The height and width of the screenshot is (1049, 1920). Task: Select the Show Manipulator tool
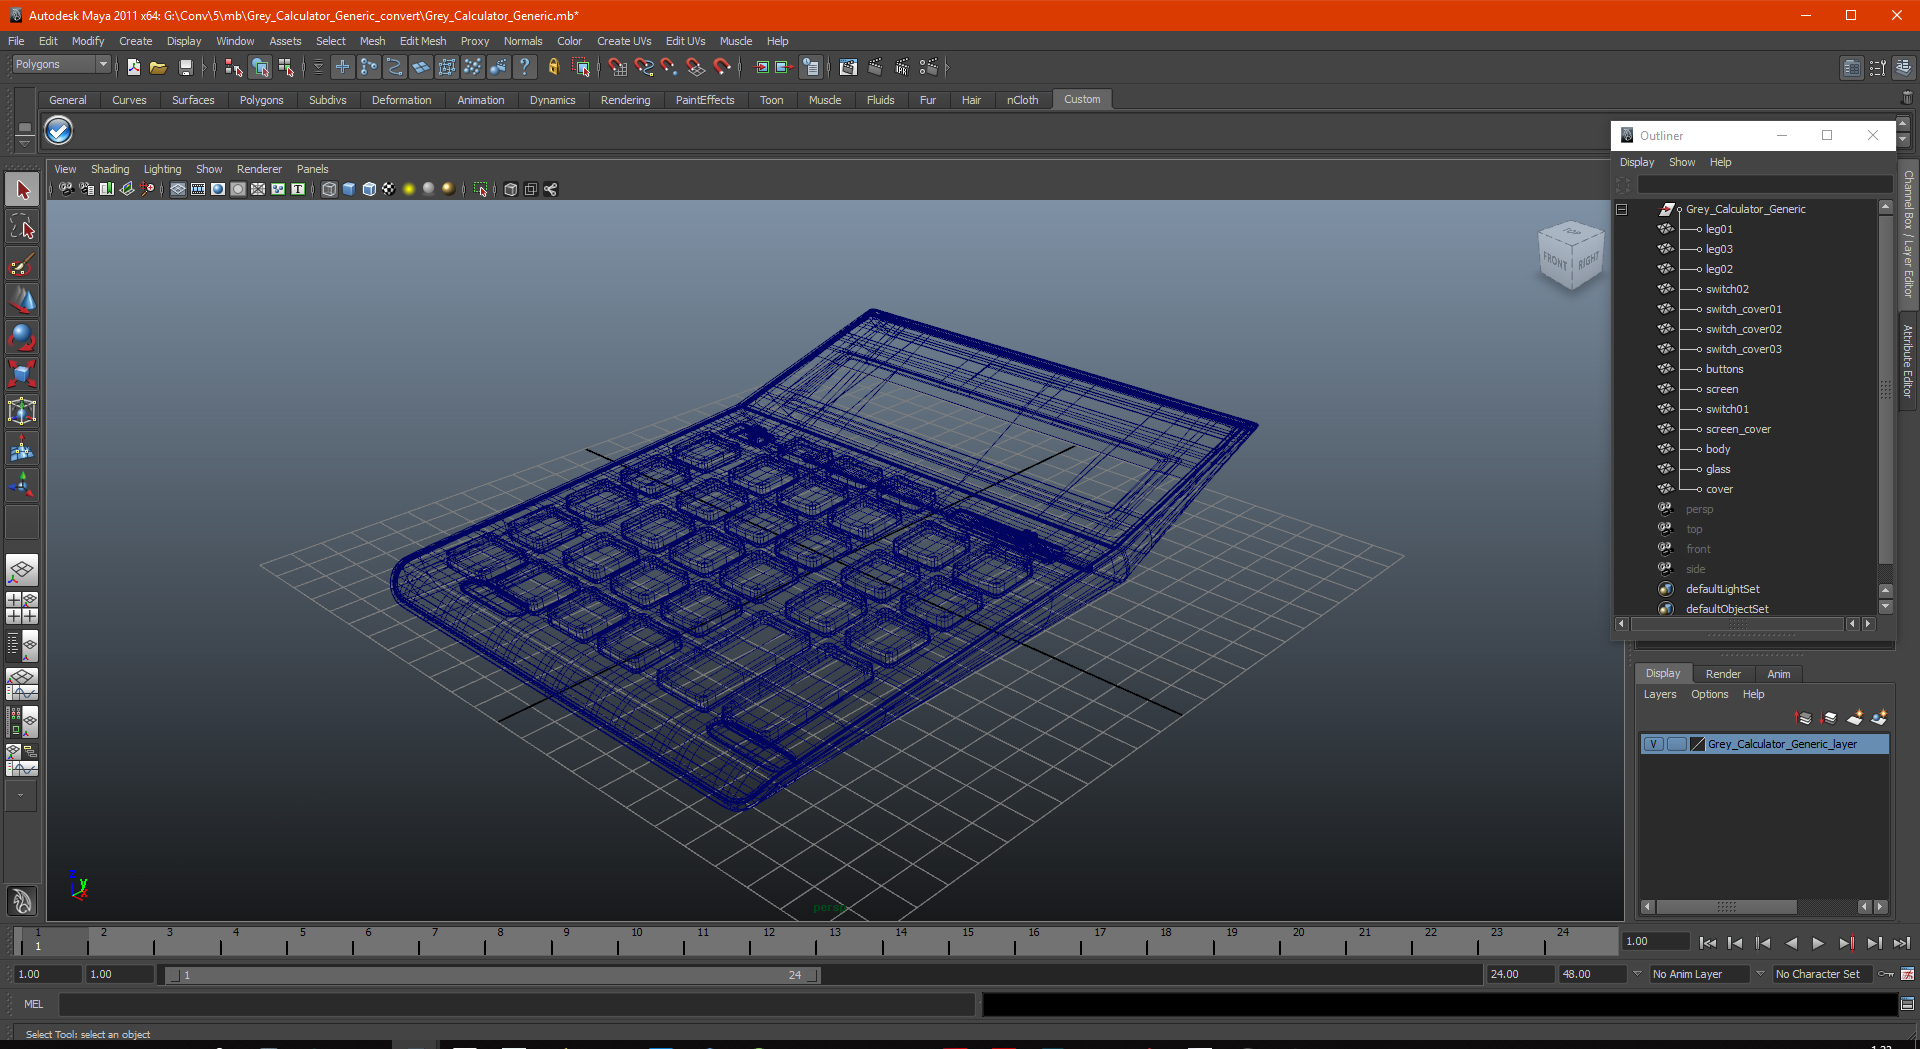pos(22,486)
